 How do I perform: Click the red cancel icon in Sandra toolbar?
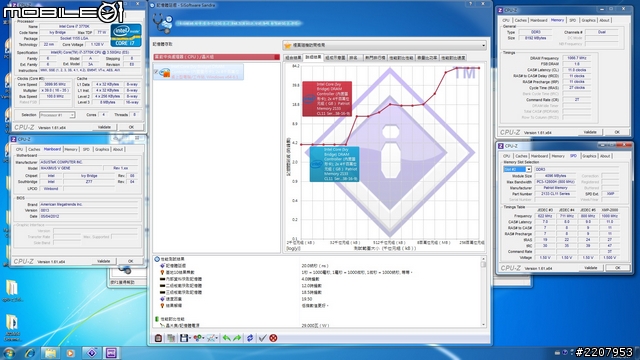[273, 338]
